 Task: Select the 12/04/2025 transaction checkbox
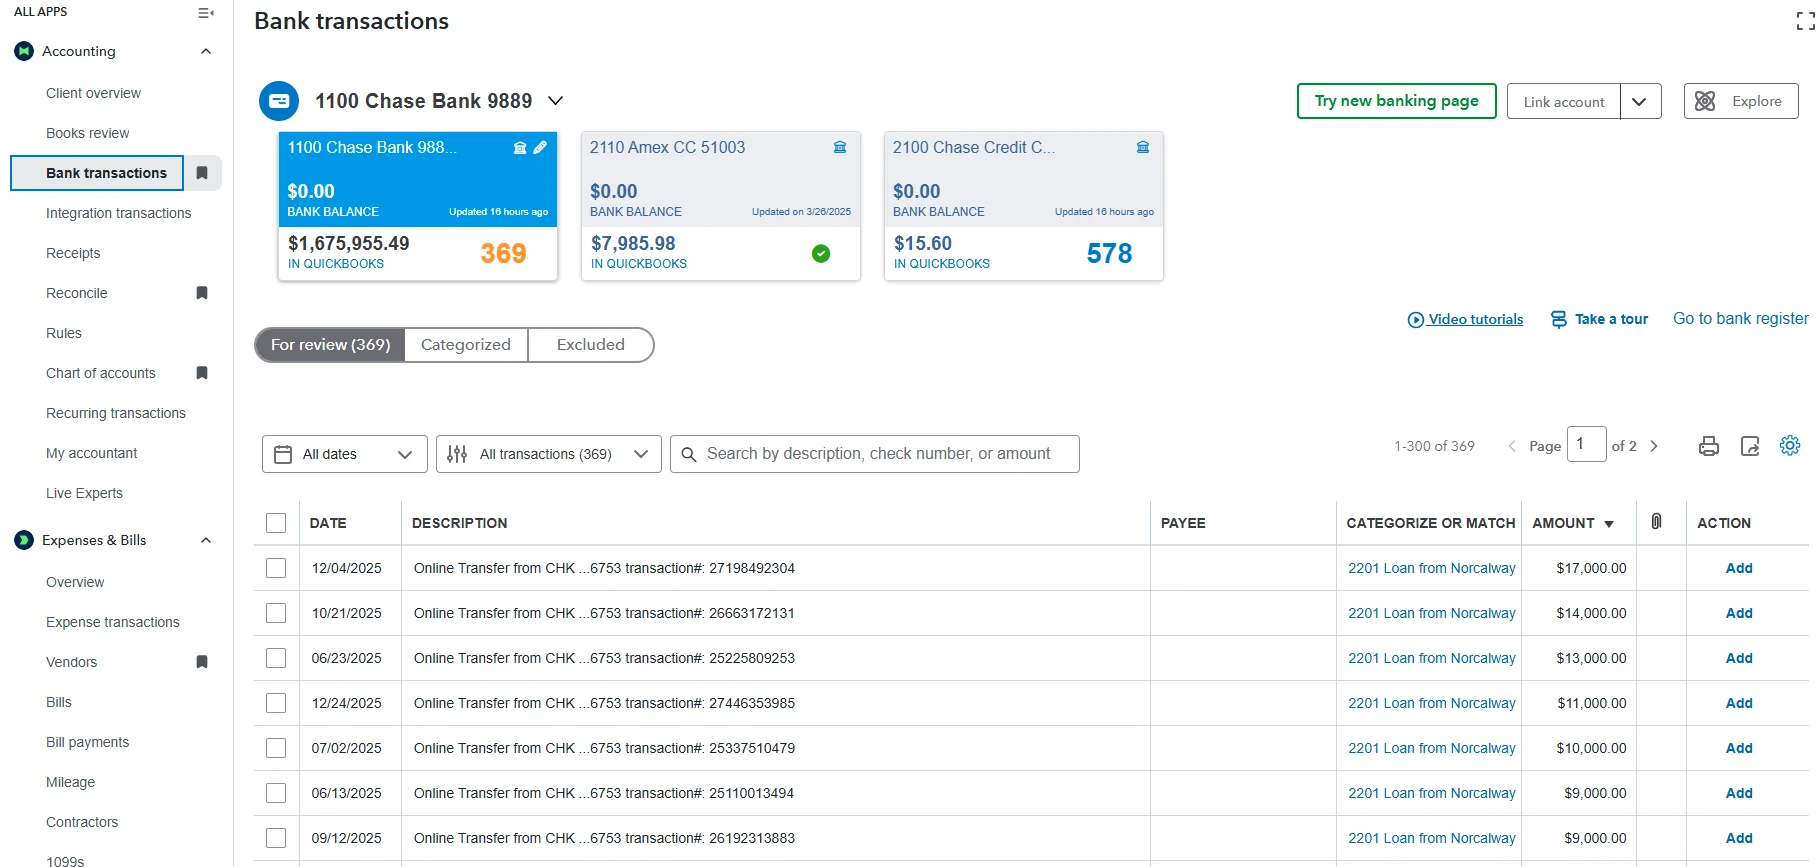pyautogui.click(x=276, y=568)
